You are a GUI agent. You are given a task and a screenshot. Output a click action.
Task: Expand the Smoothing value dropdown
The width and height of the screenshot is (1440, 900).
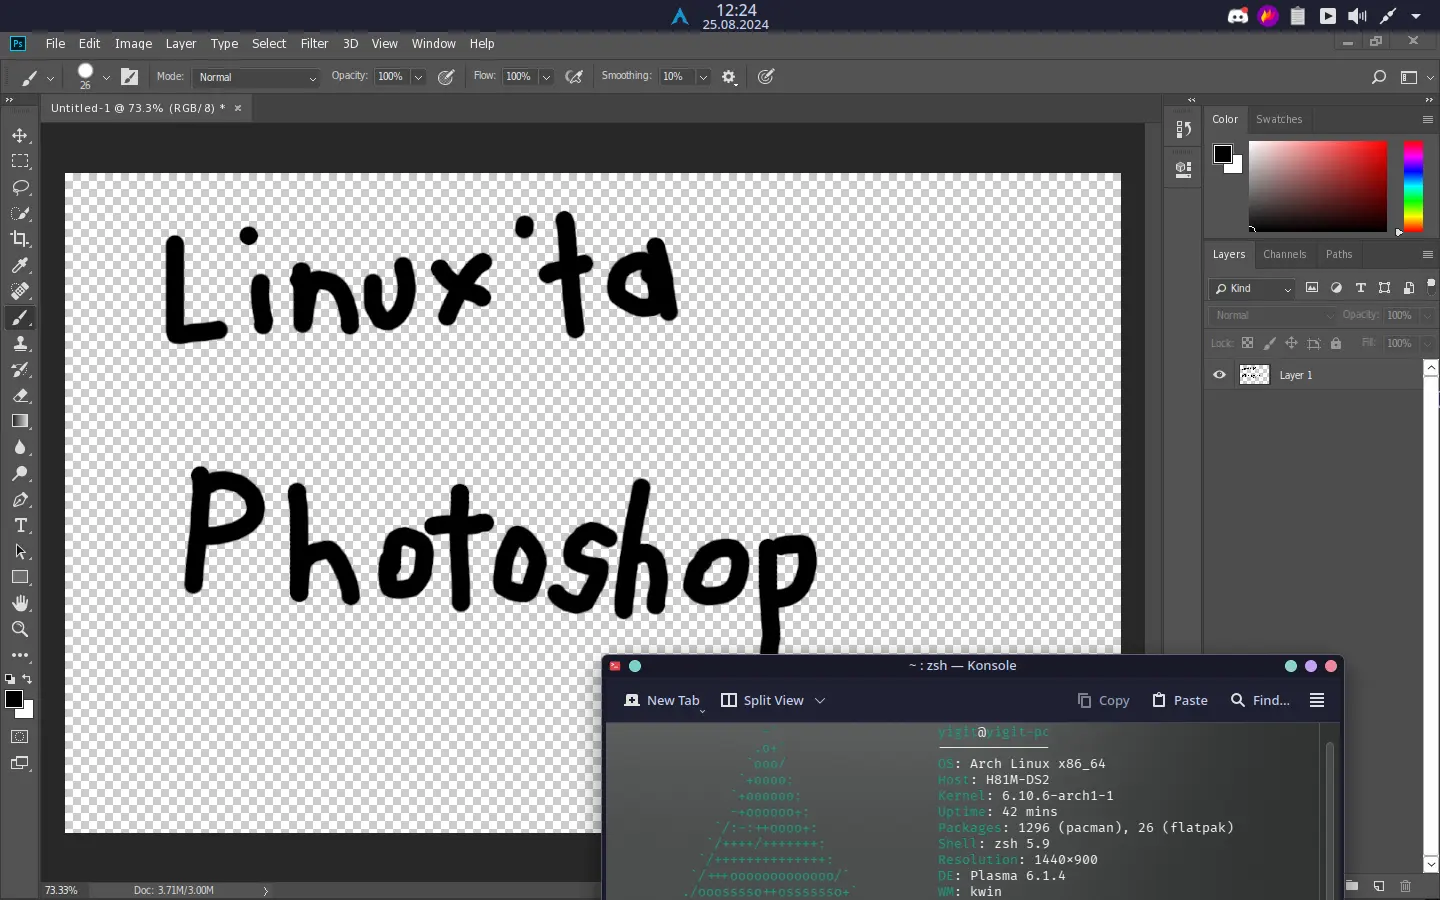[x=703, y=77]
